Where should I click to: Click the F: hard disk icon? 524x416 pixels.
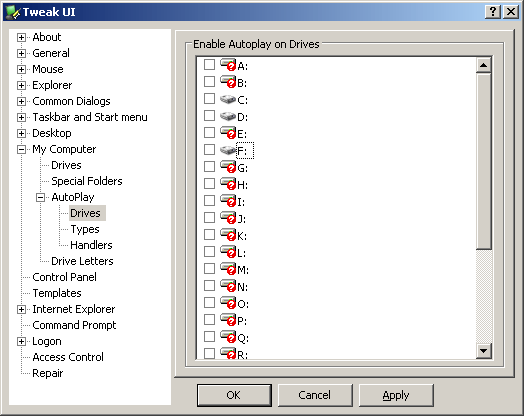[x=228, y=150]
